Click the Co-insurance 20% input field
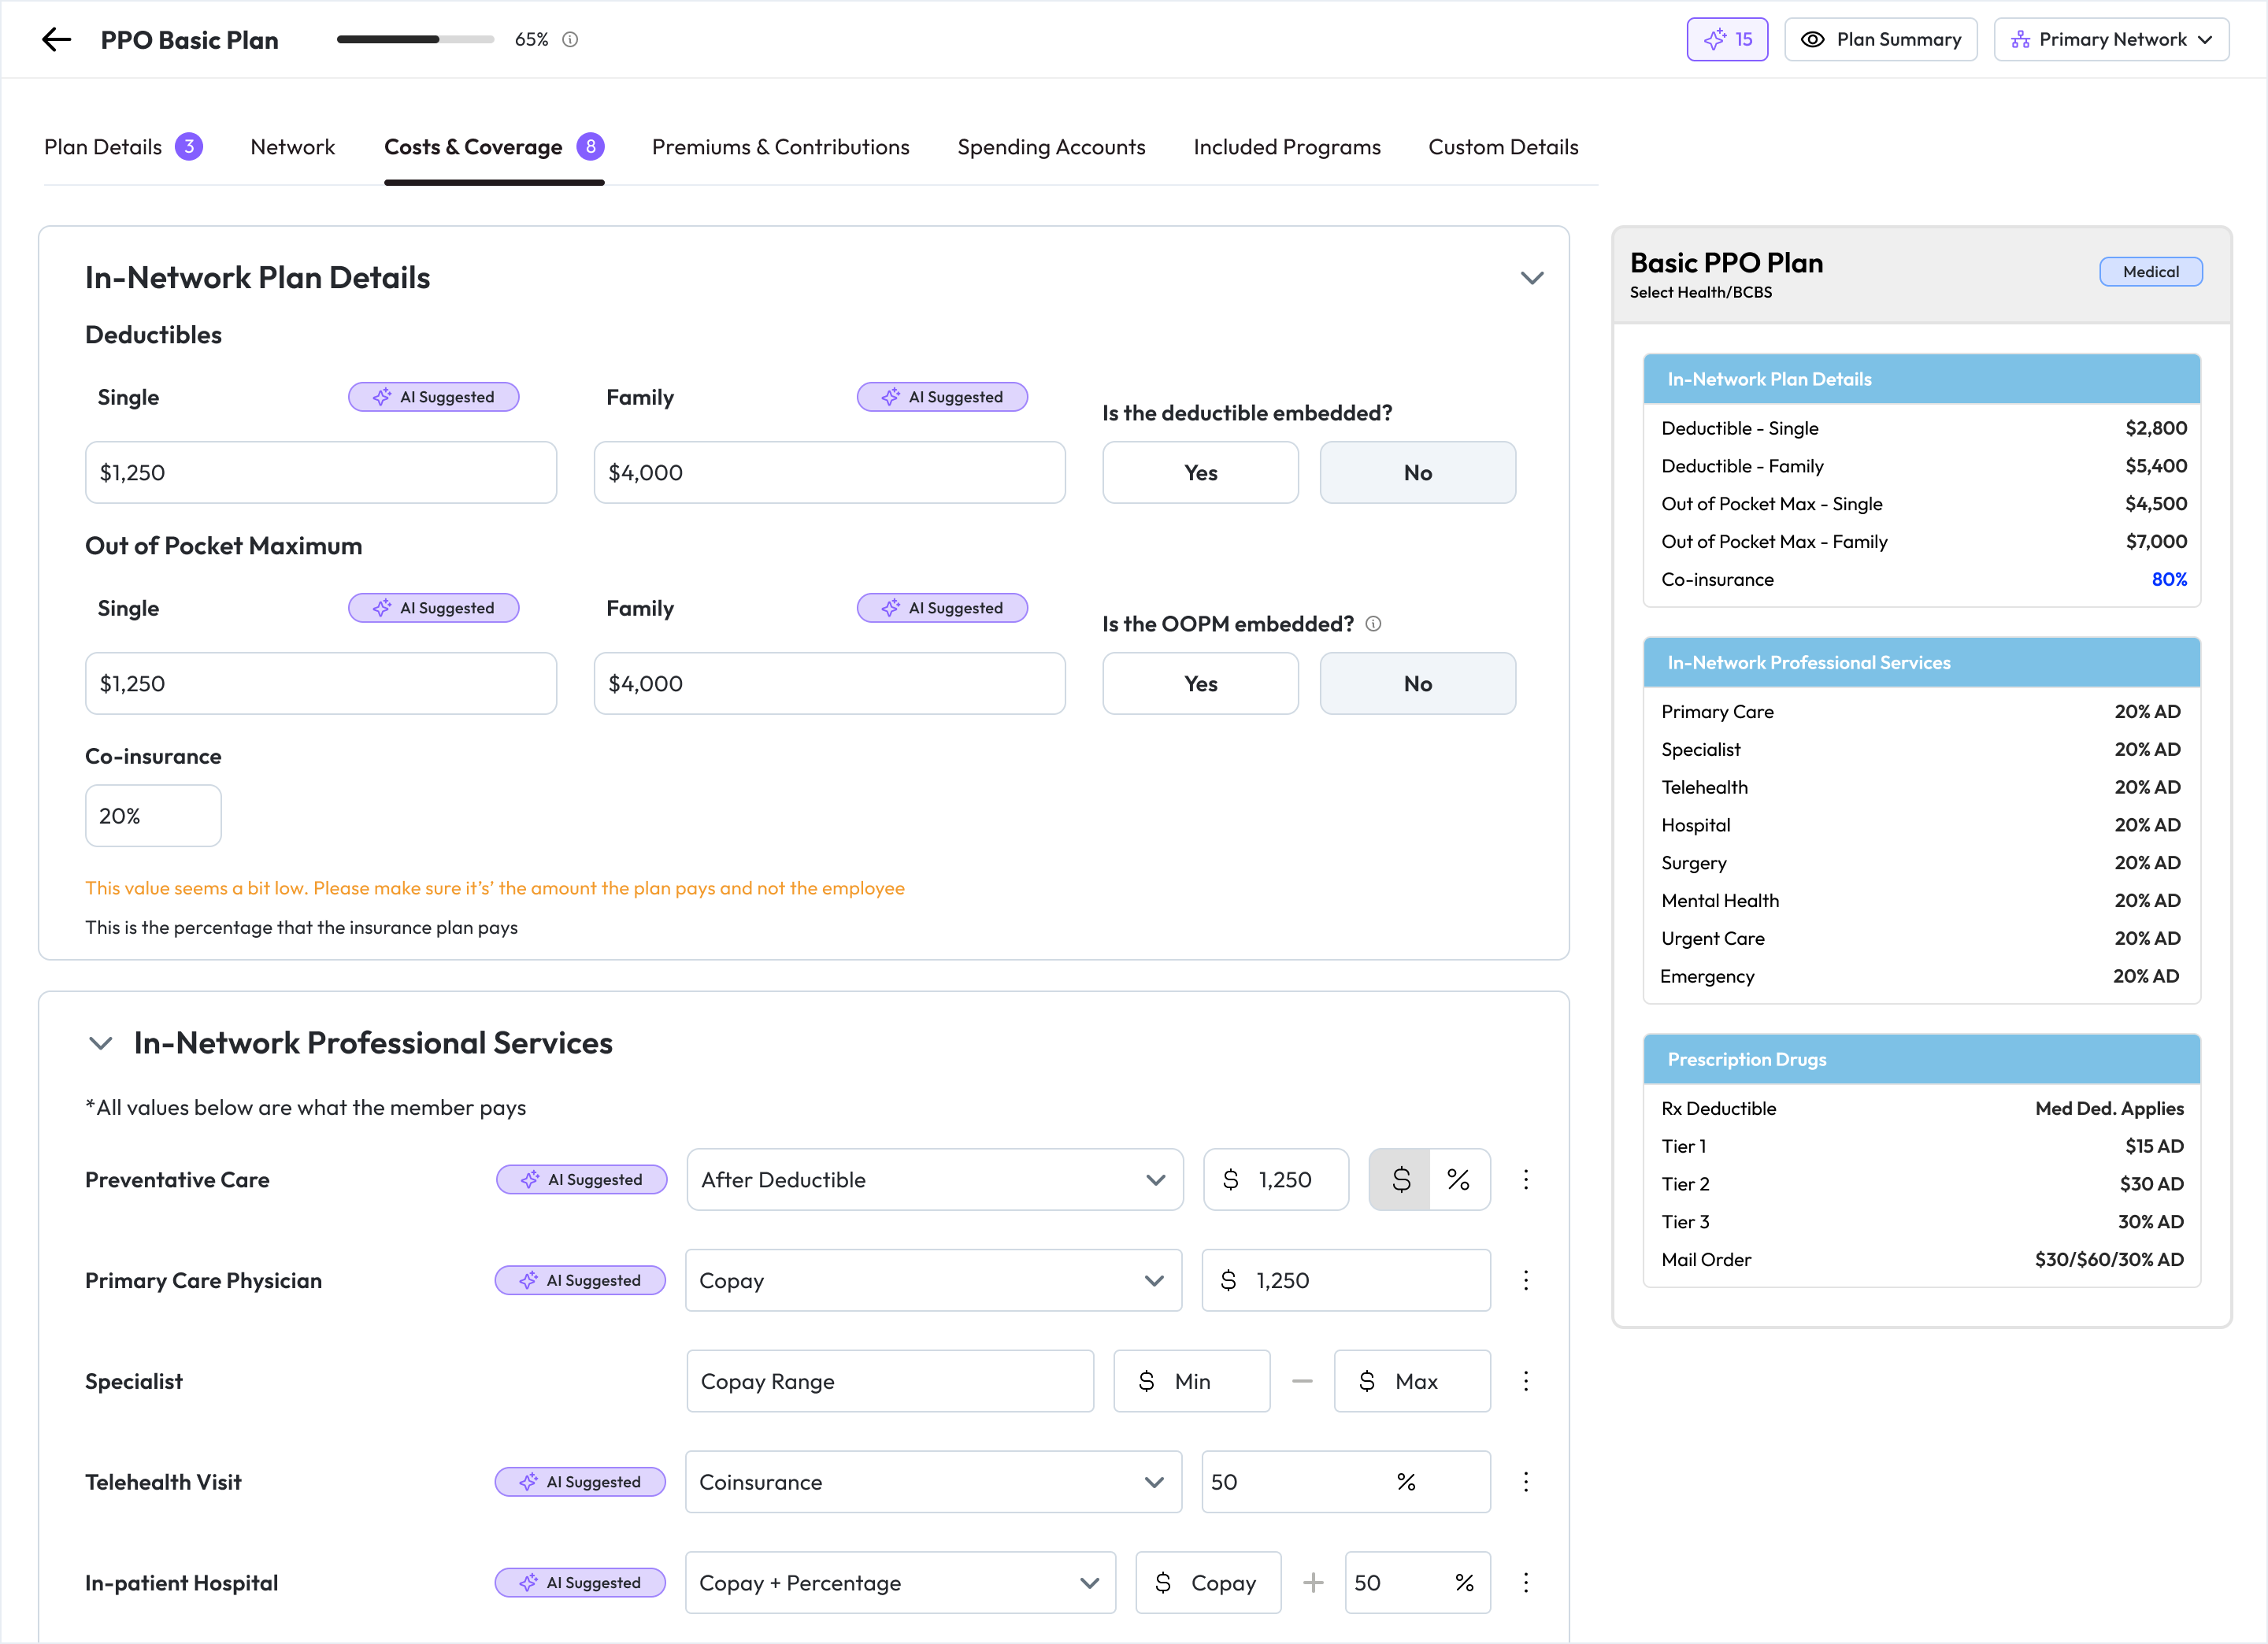The width and height of the screenshot is (2268, 1644). point(153,816)
